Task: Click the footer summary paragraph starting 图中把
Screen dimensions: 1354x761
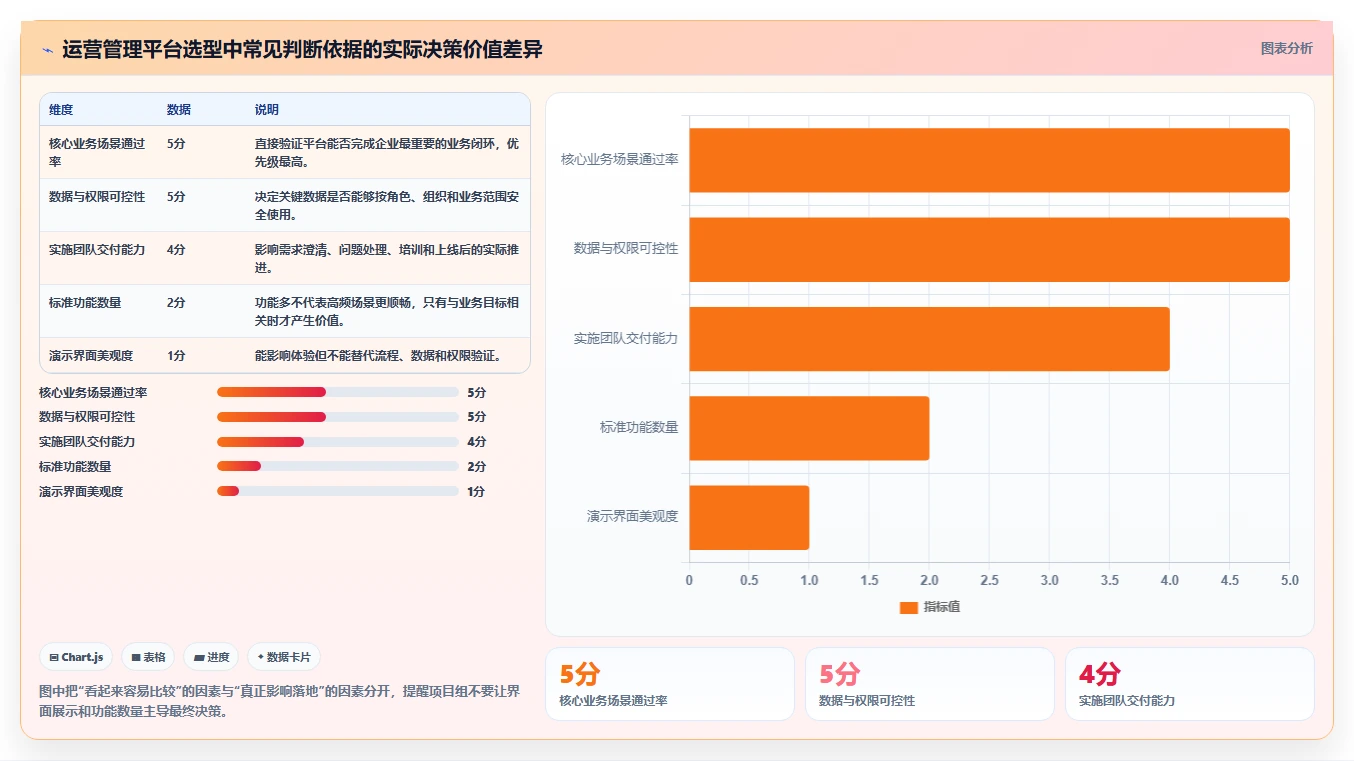Action: tap(279, 701)
